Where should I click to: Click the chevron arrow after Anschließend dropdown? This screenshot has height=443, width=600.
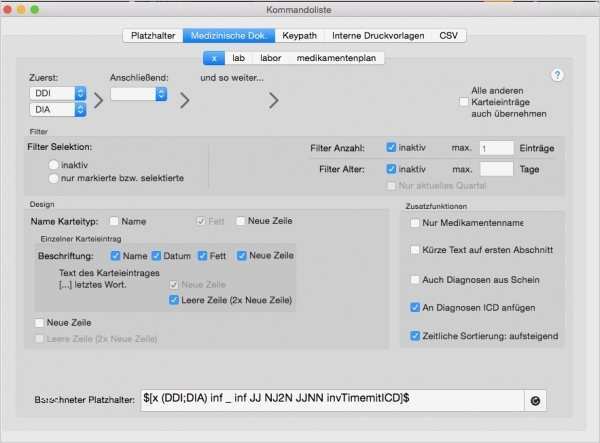click(x=185, y=101)
